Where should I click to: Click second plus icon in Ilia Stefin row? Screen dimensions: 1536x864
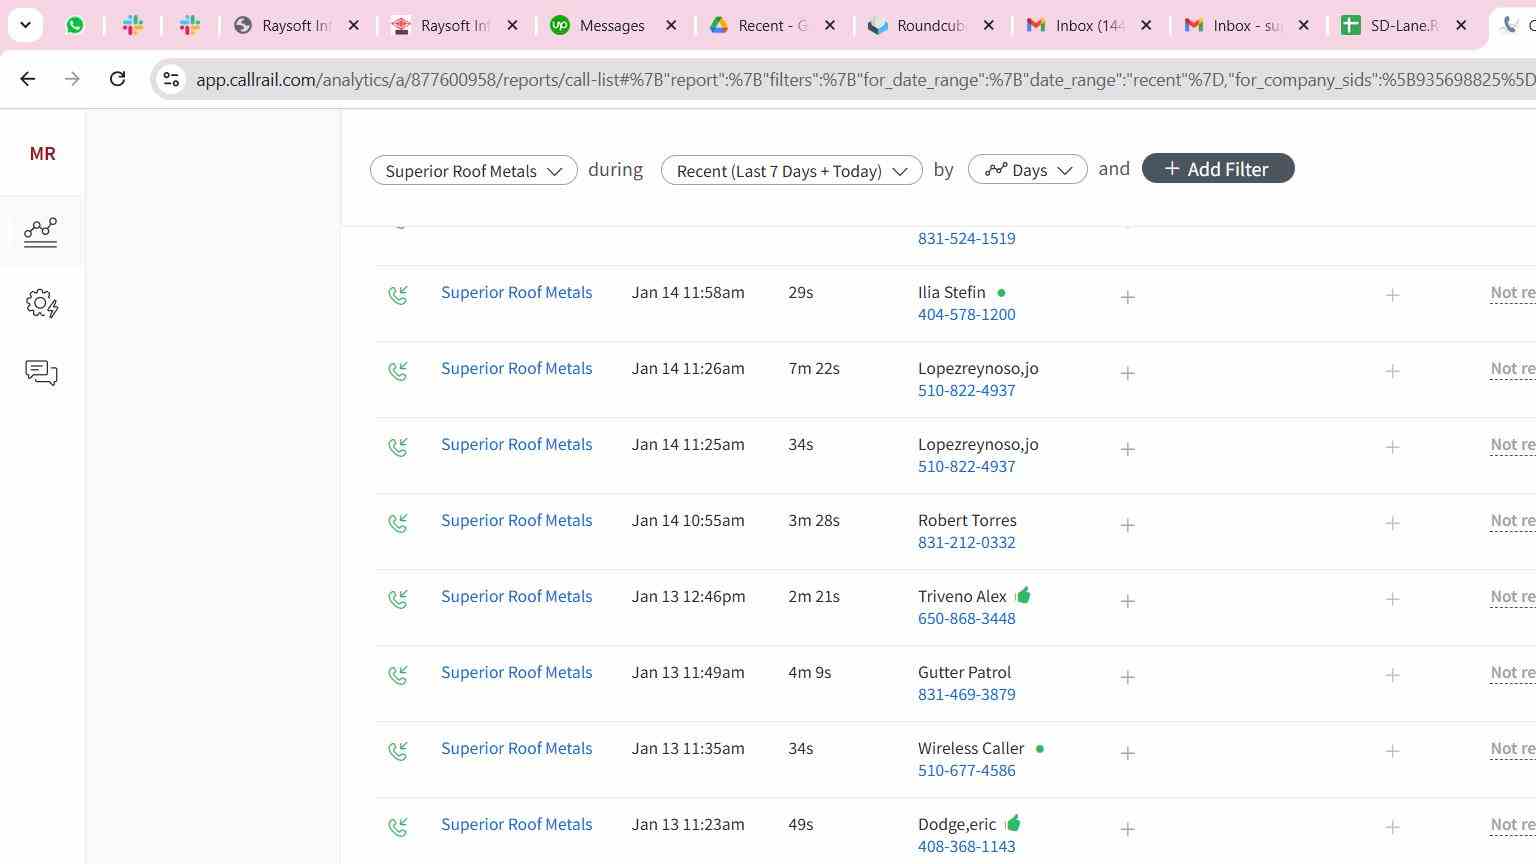point(1392,295)
